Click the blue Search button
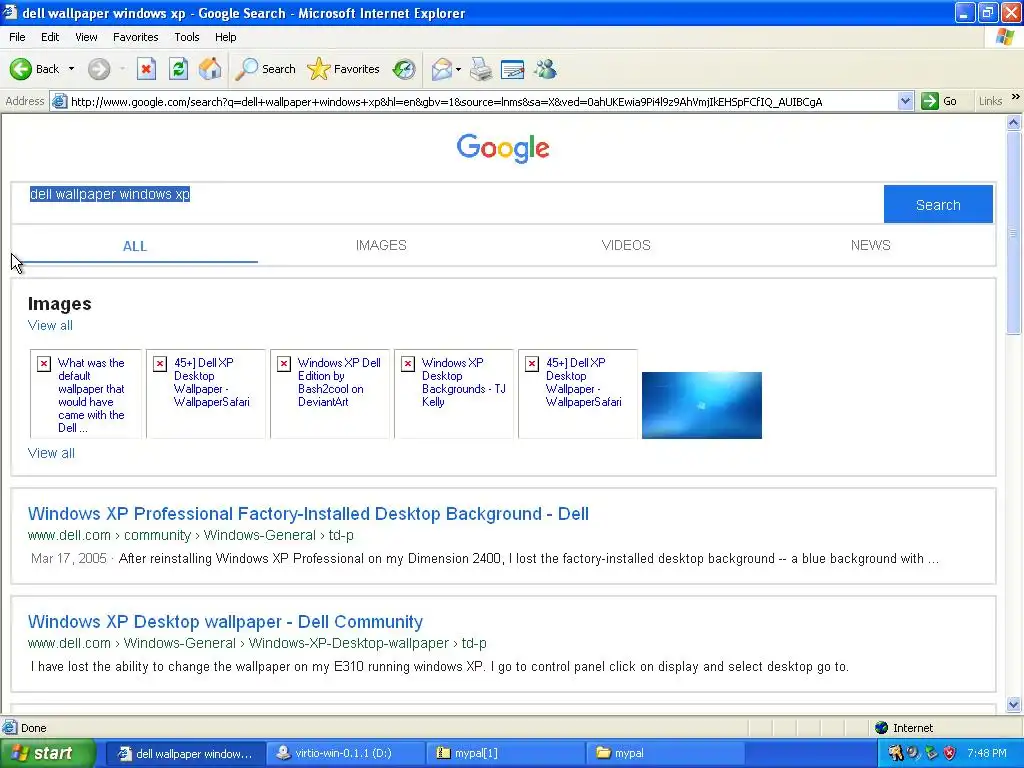1024x768 pixels. pos(938,204)
